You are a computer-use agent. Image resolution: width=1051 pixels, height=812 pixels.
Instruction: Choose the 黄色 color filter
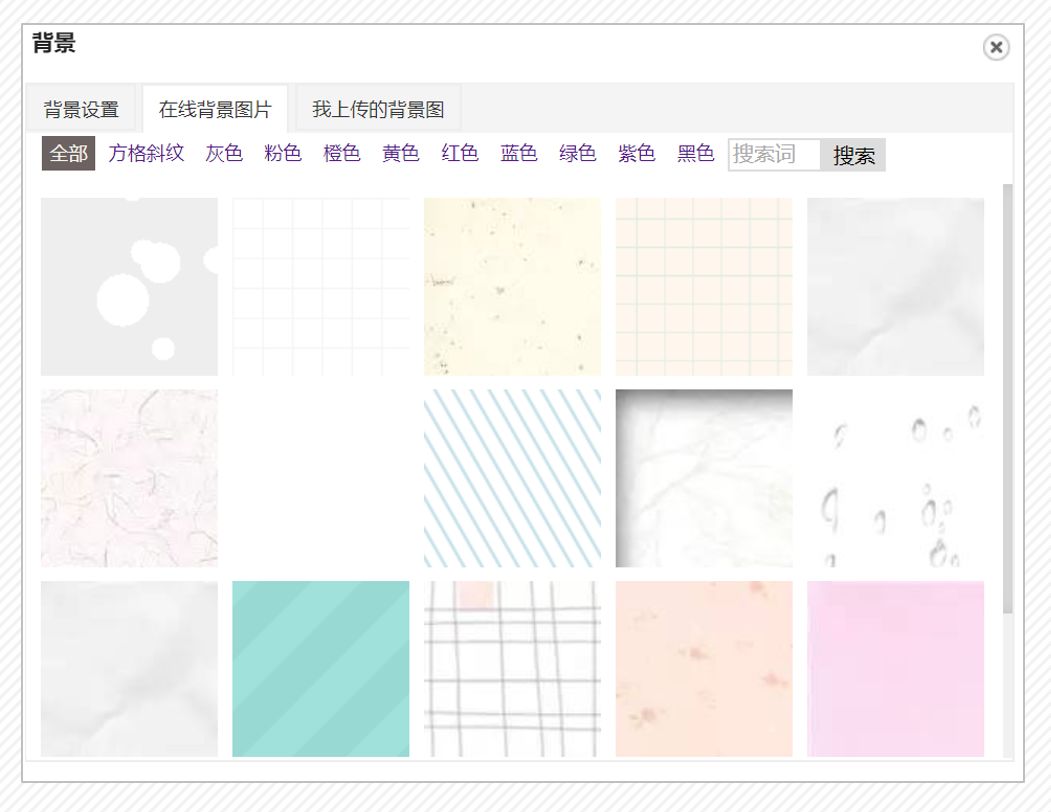401,154
